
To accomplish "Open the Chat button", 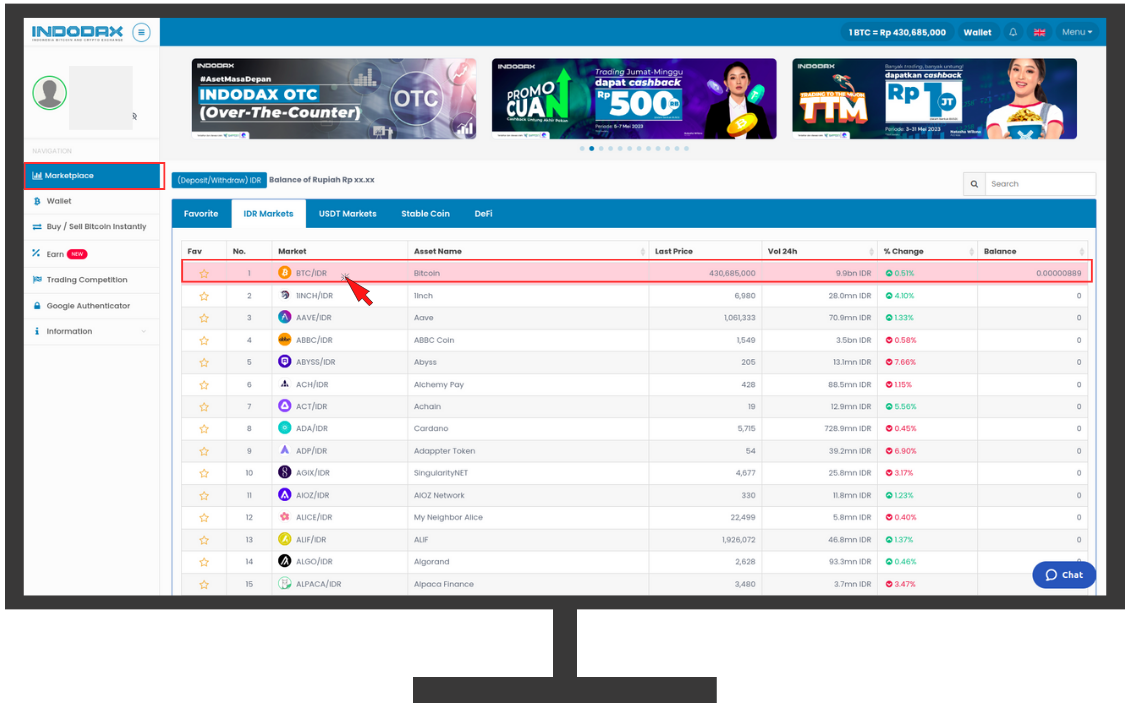I will pos(1064,574).
